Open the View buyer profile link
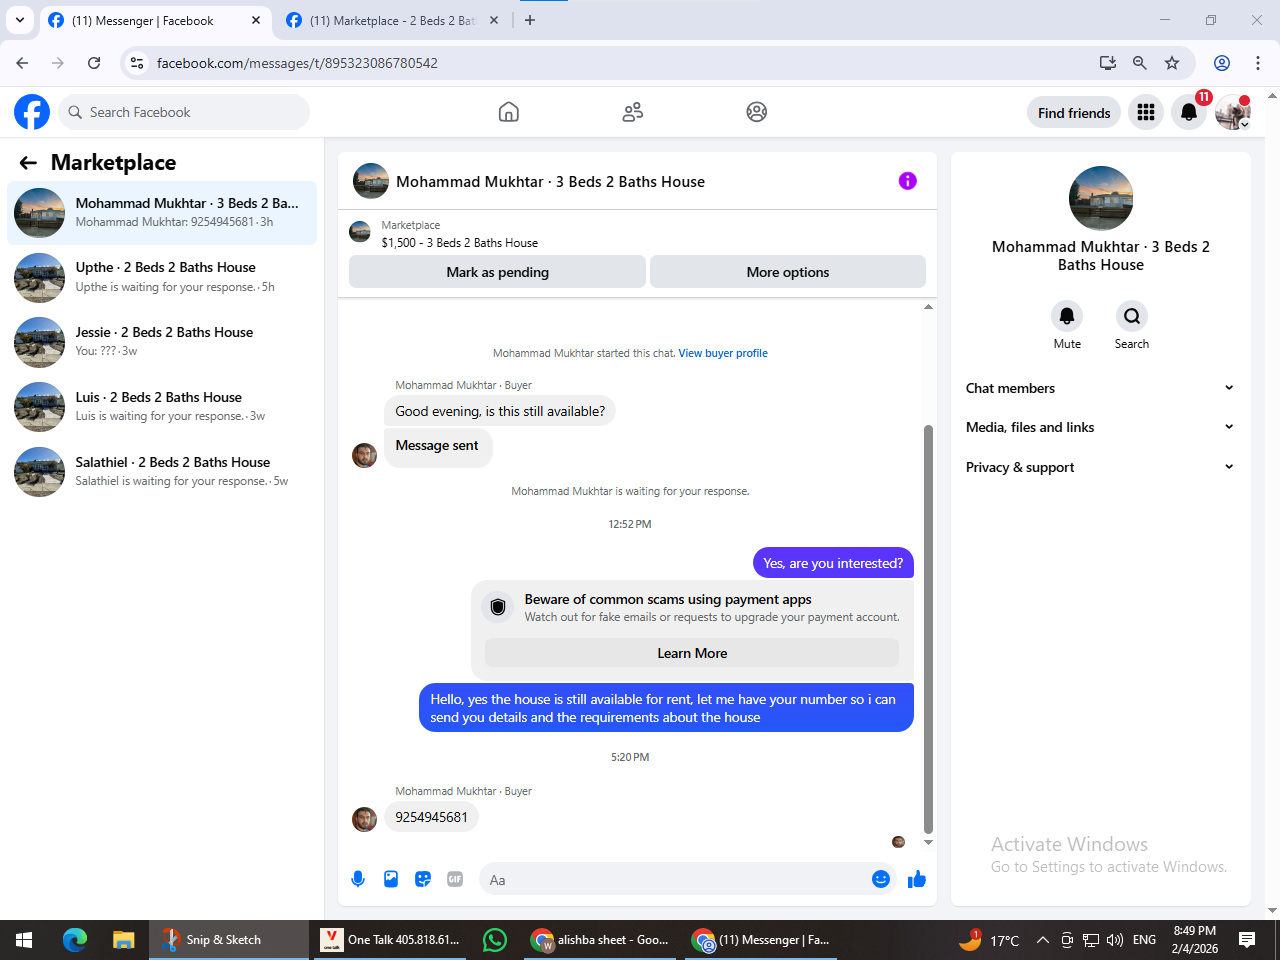 [723, 353]
